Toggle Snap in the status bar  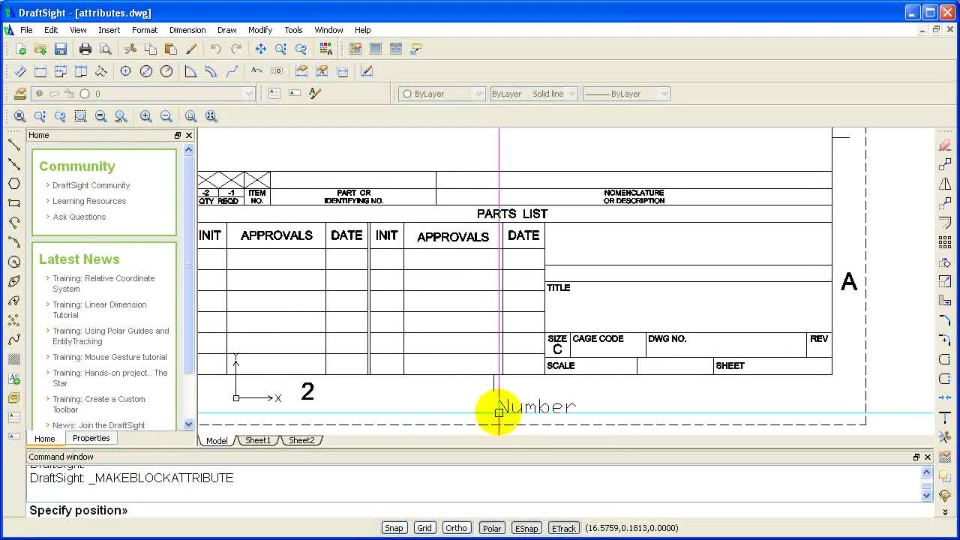click(394, 528)
